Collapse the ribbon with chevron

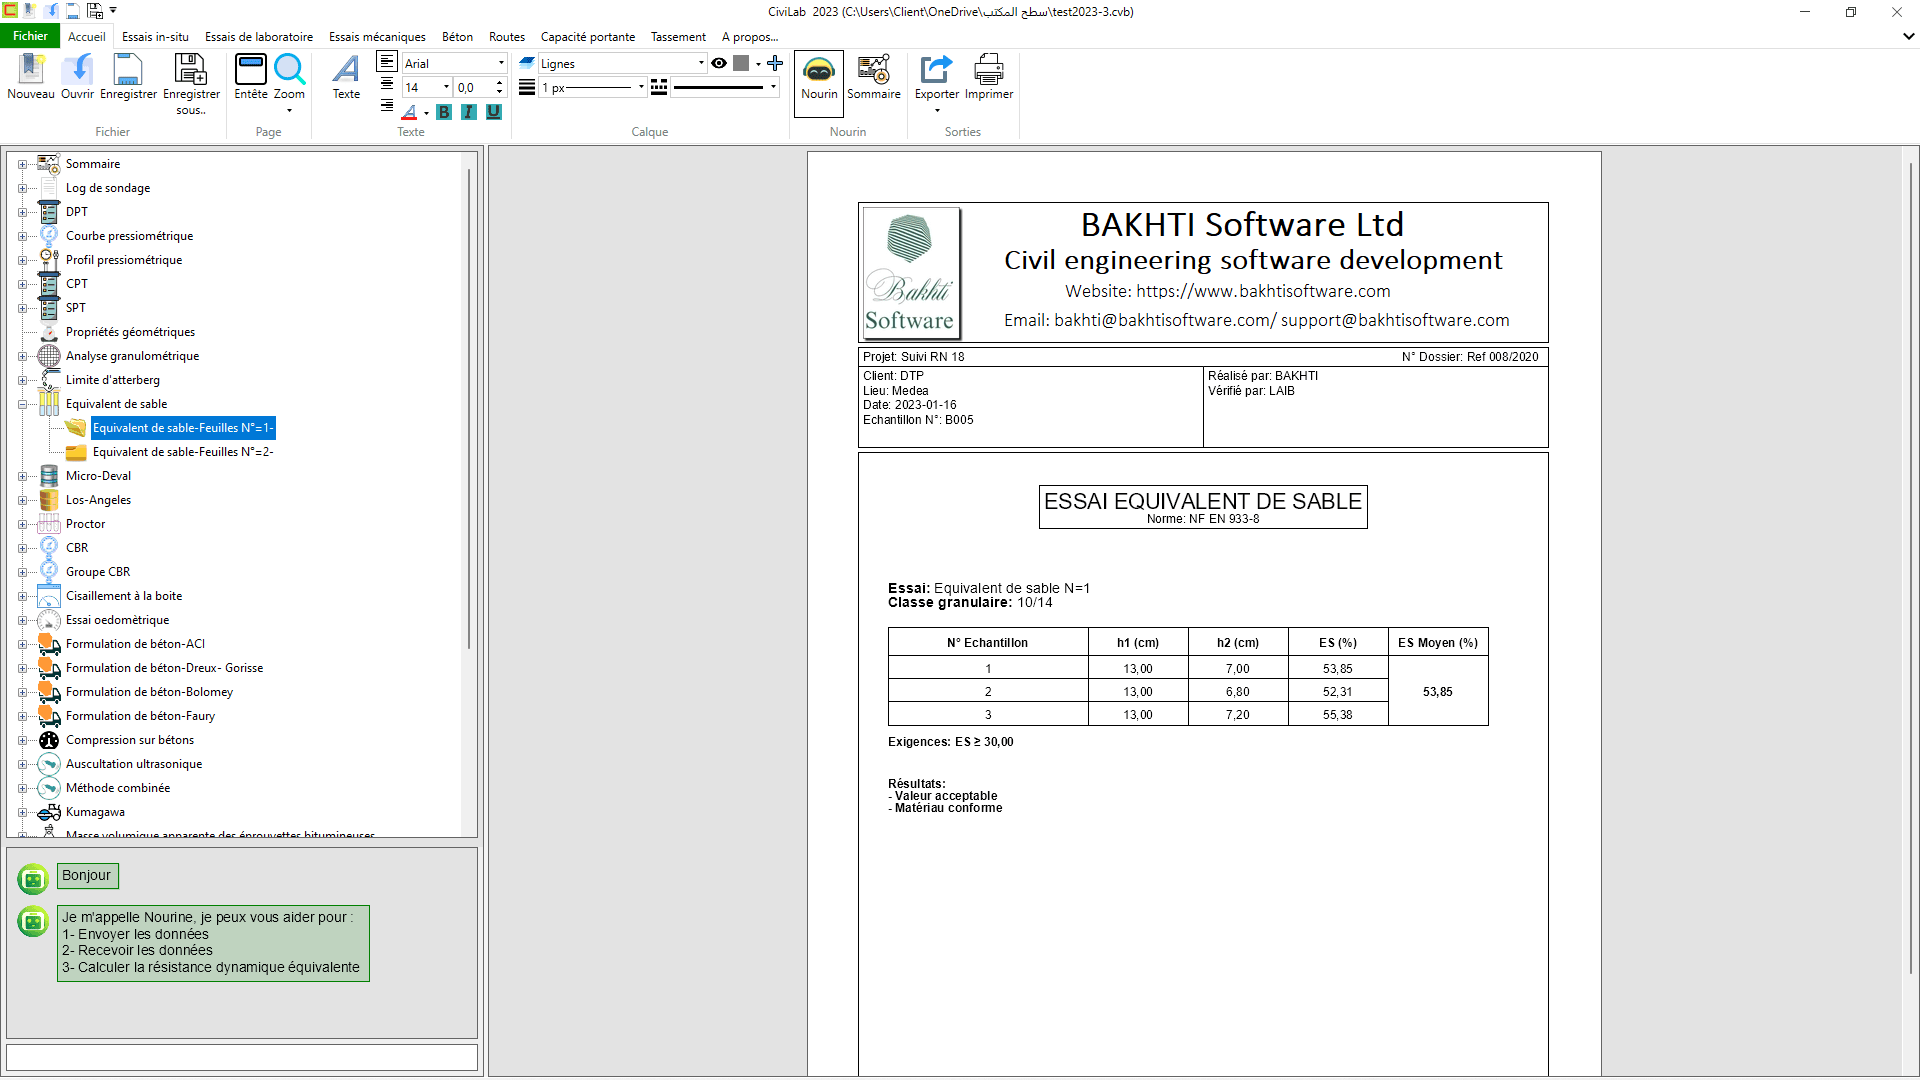pos(1908,36)
